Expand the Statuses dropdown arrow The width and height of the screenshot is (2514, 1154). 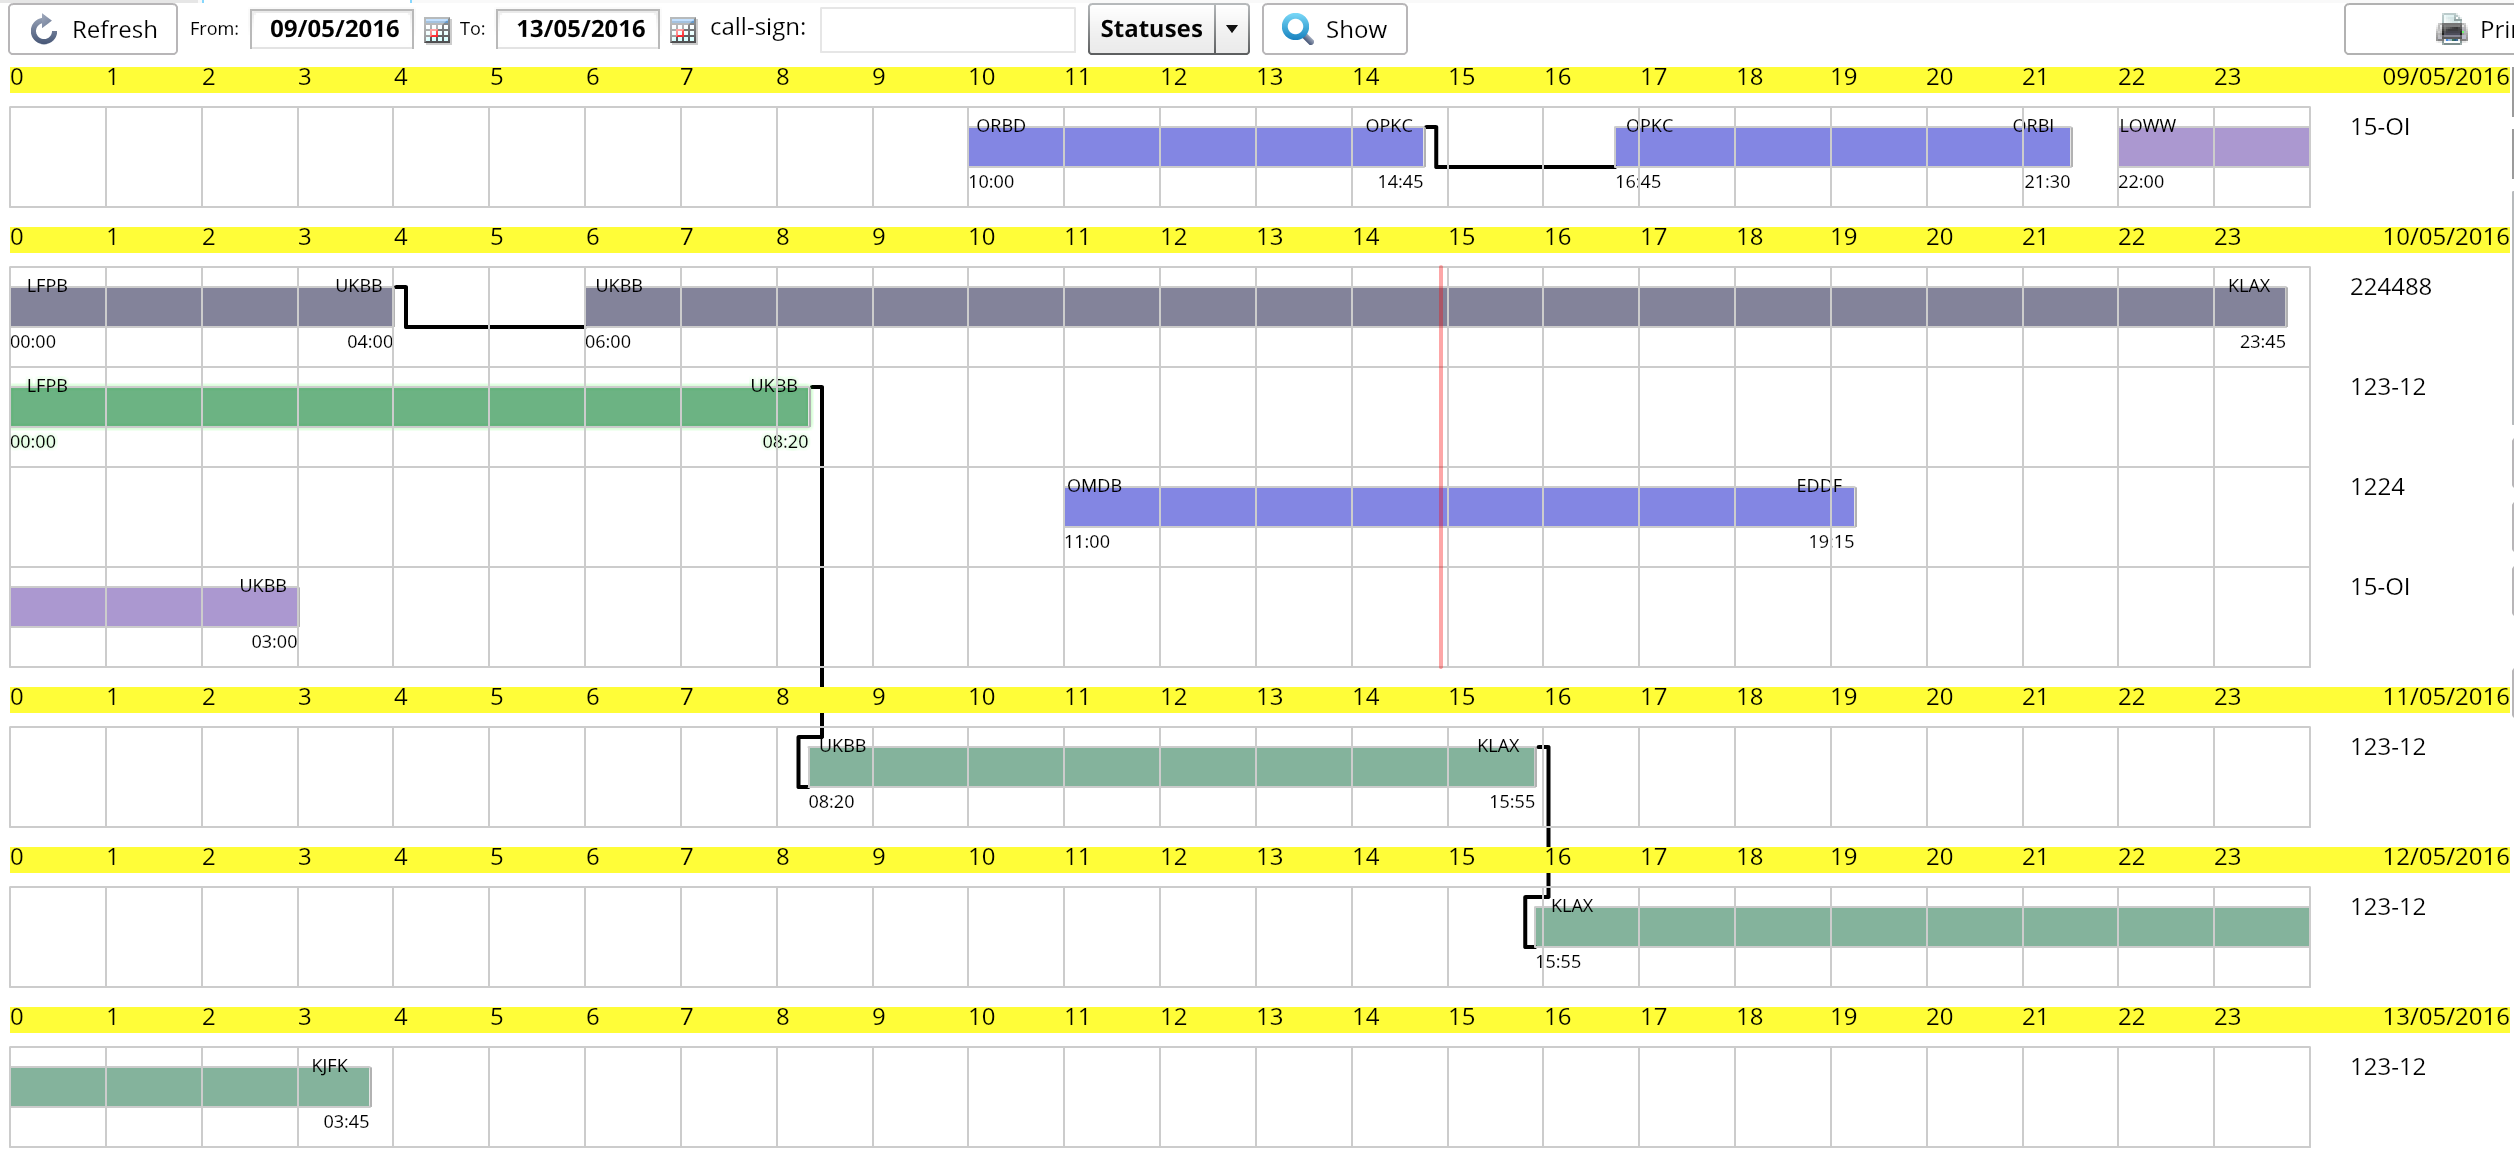click(x=1232, y=29)
